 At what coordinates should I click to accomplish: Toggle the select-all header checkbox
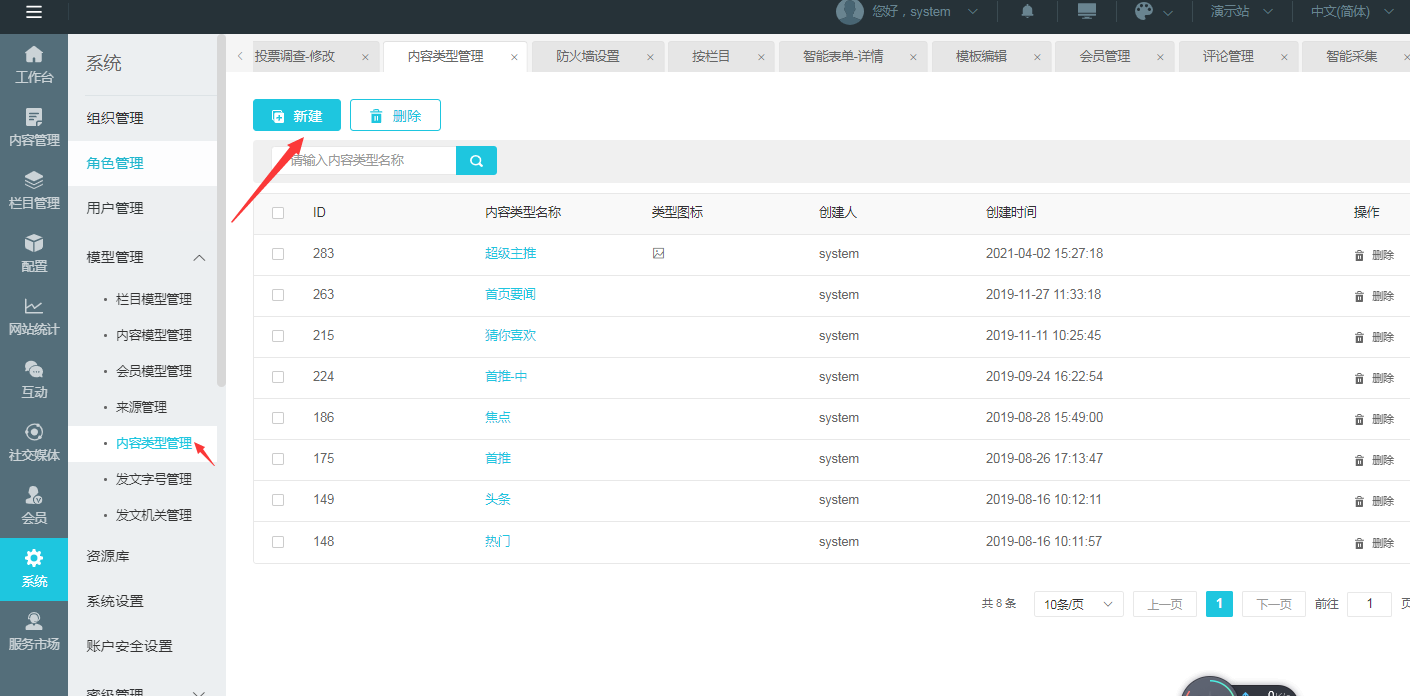pos(278,213)
